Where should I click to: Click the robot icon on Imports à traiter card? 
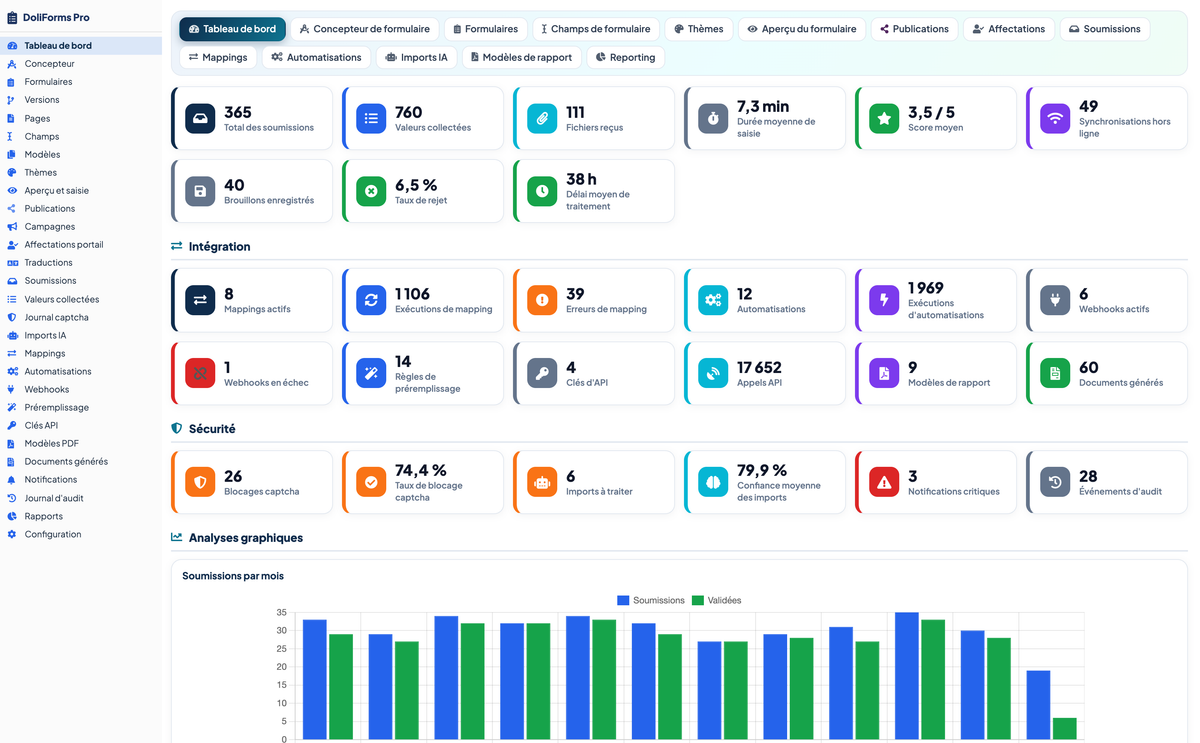[x=542, y=482]
